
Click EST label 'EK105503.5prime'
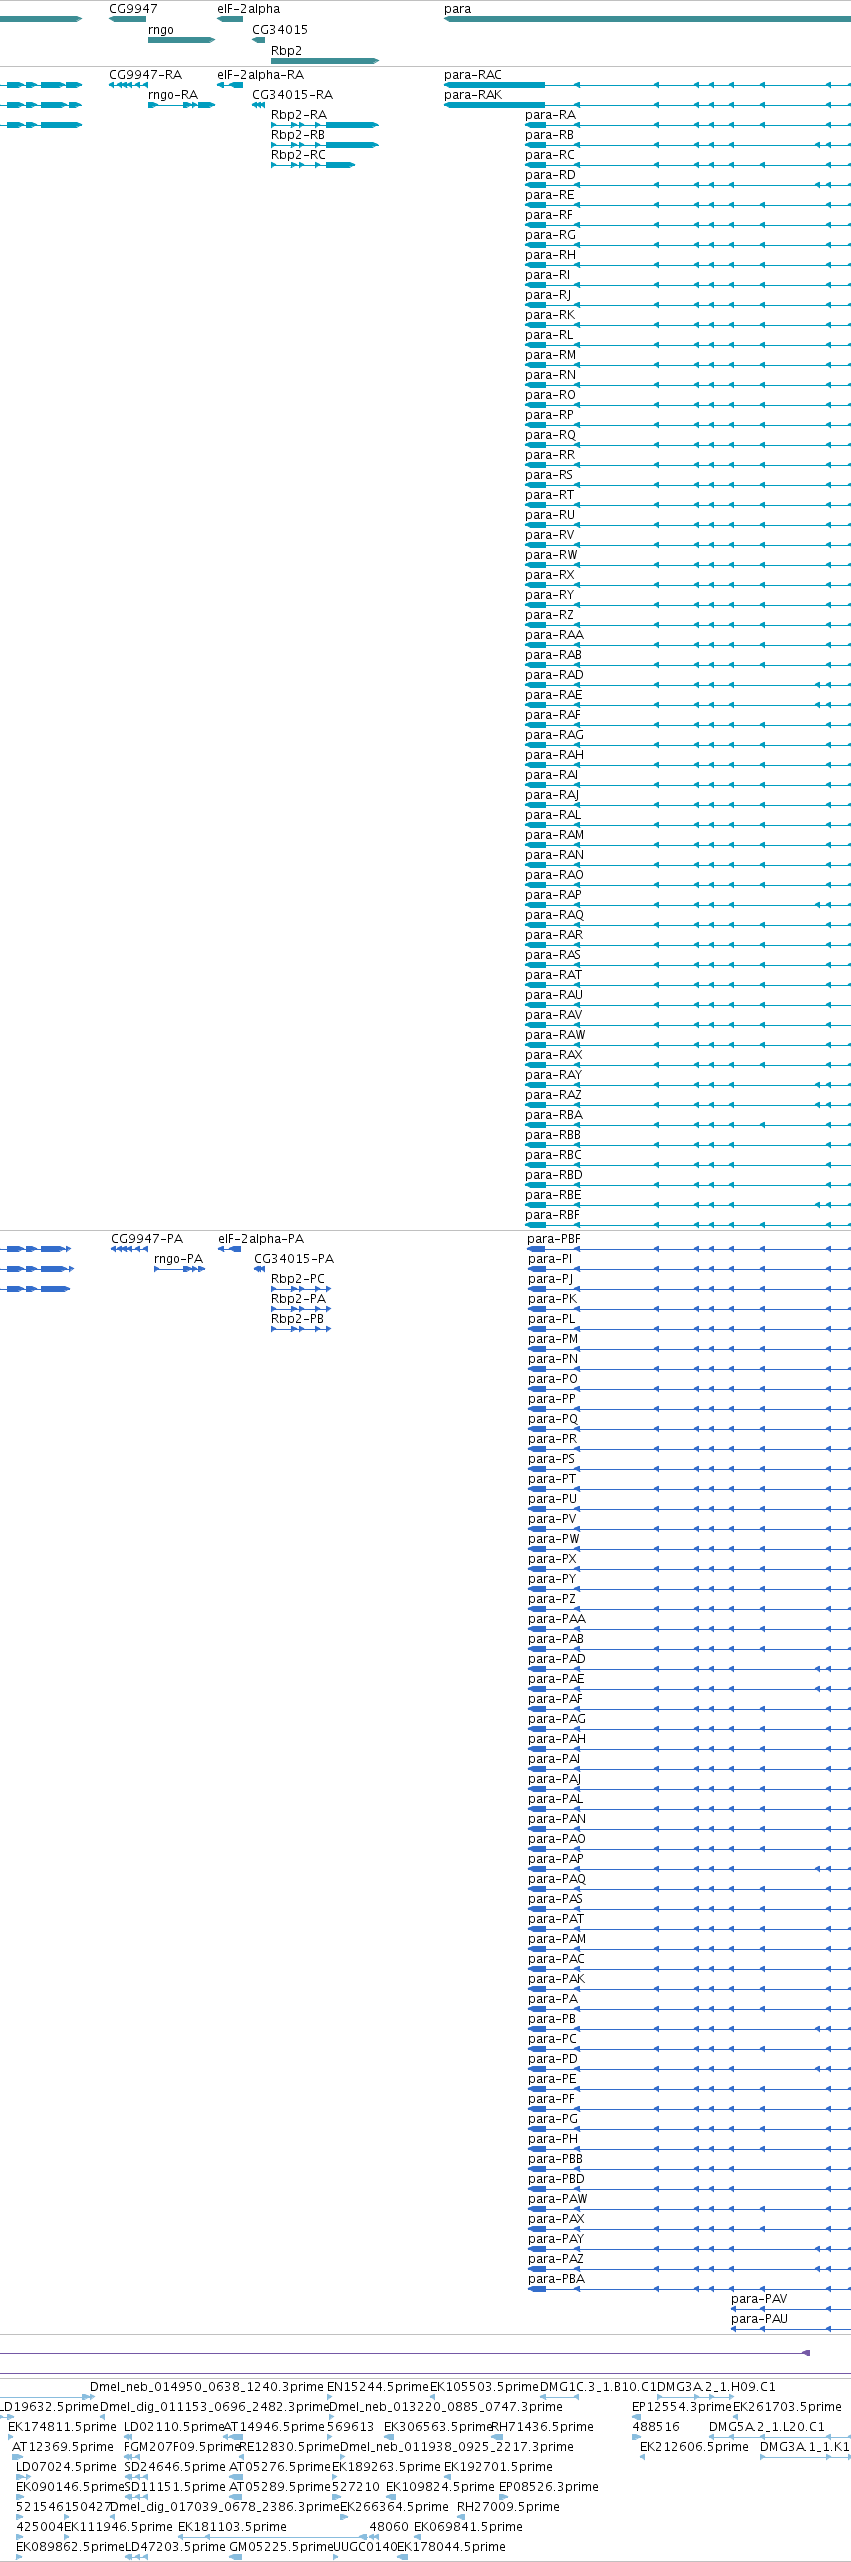tap(484, 2387)
